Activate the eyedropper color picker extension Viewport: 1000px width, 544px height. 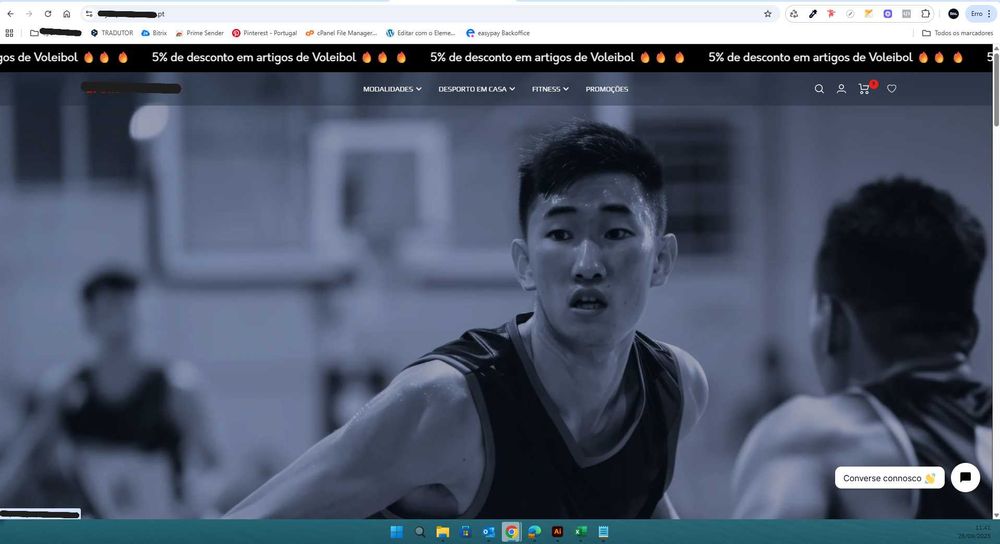[x=812, y=13]
